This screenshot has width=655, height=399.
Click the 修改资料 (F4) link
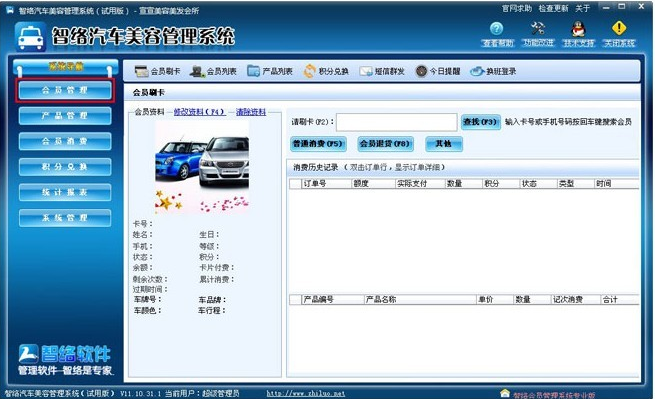coord(200,112)
